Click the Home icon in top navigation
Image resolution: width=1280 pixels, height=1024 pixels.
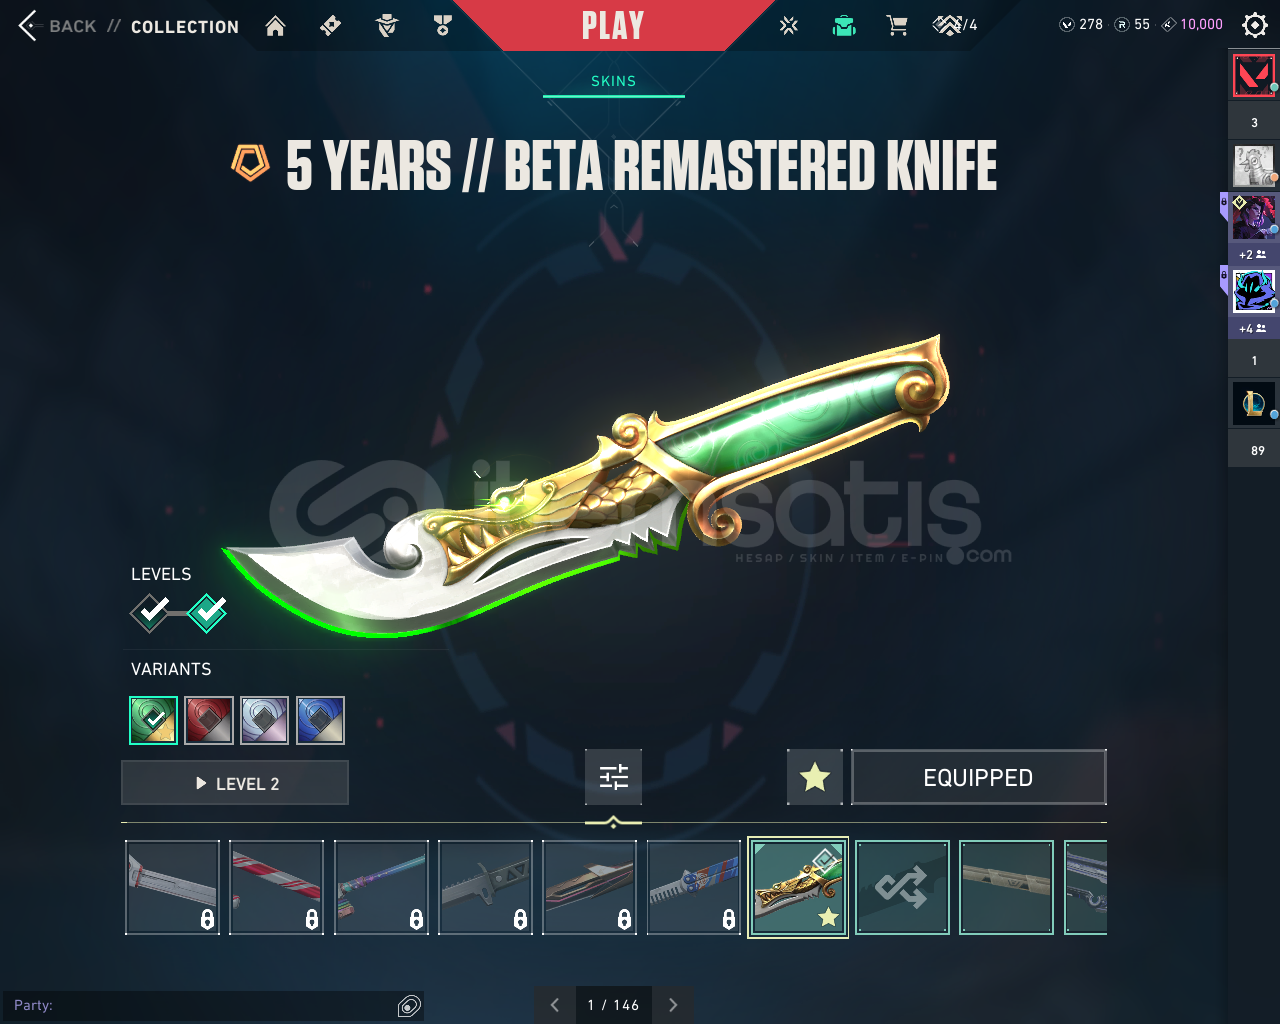point(275,26)
